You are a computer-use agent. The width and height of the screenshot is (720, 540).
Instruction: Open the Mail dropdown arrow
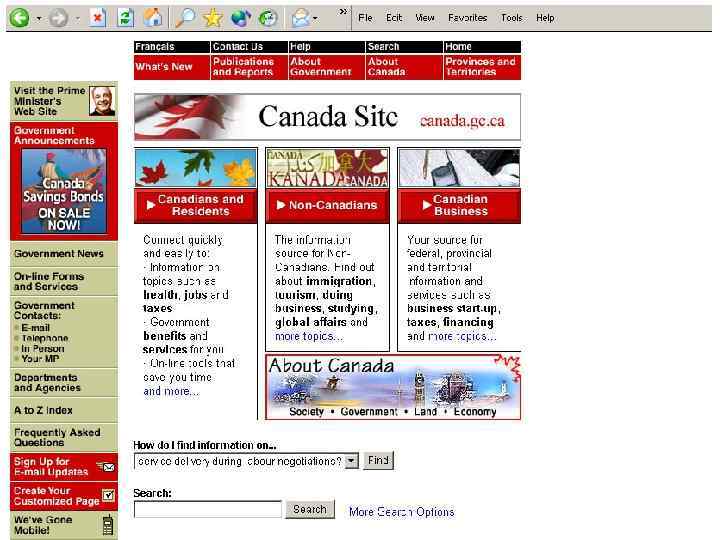tap(315, 18)
